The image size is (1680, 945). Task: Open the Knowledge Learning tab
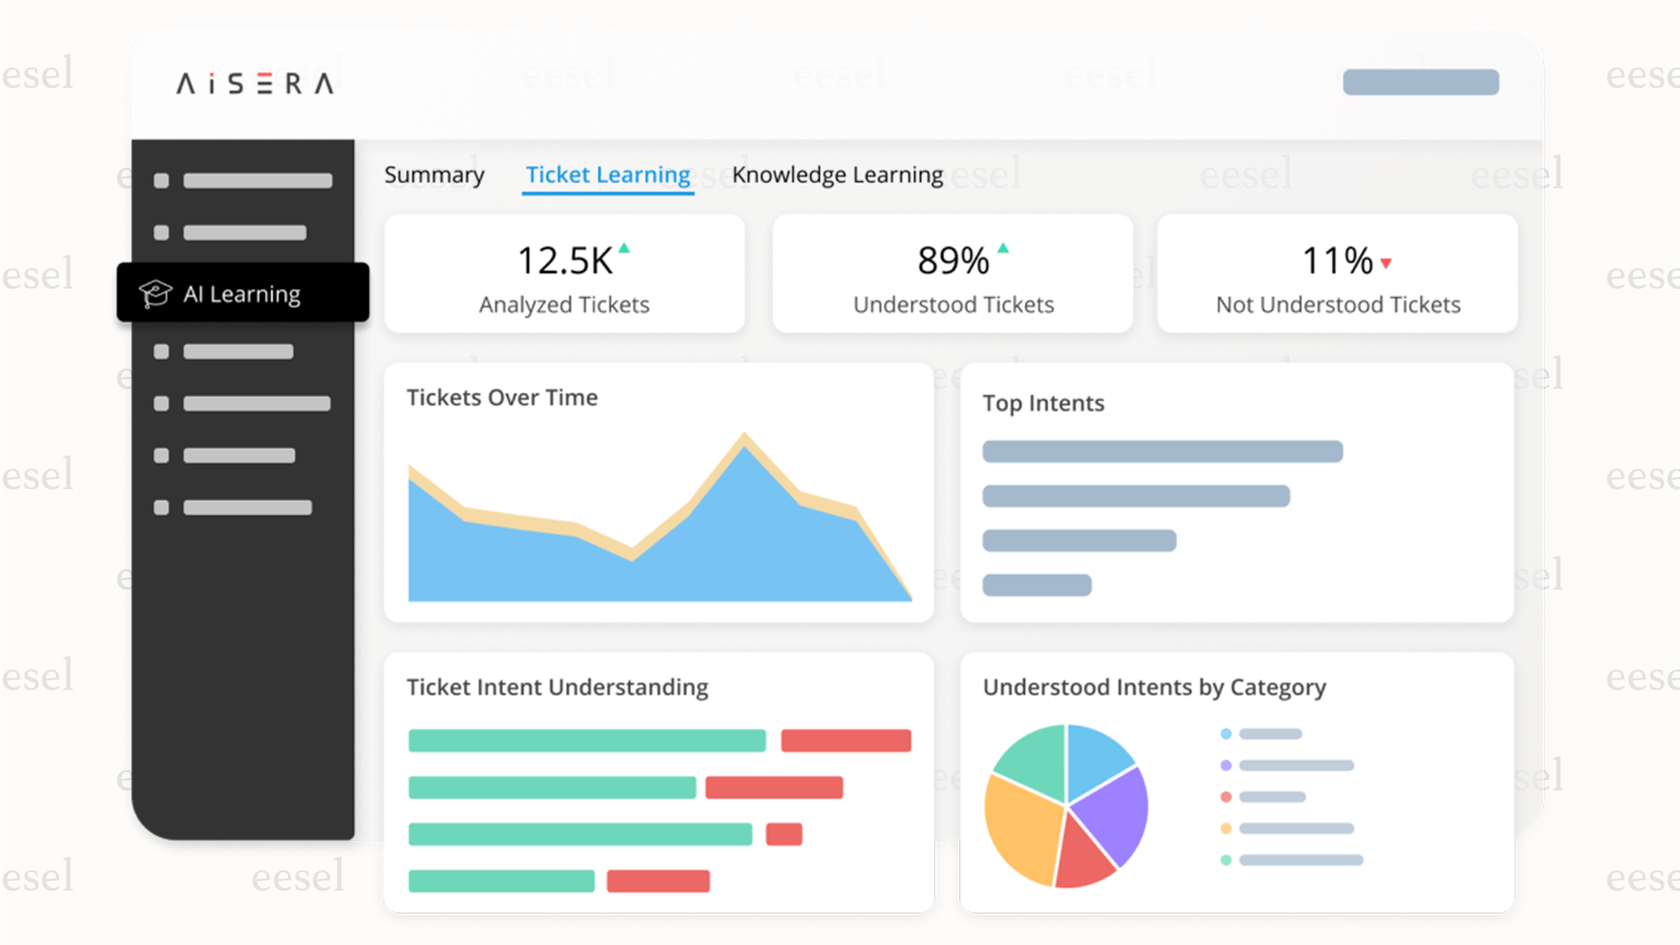point(838,174)
